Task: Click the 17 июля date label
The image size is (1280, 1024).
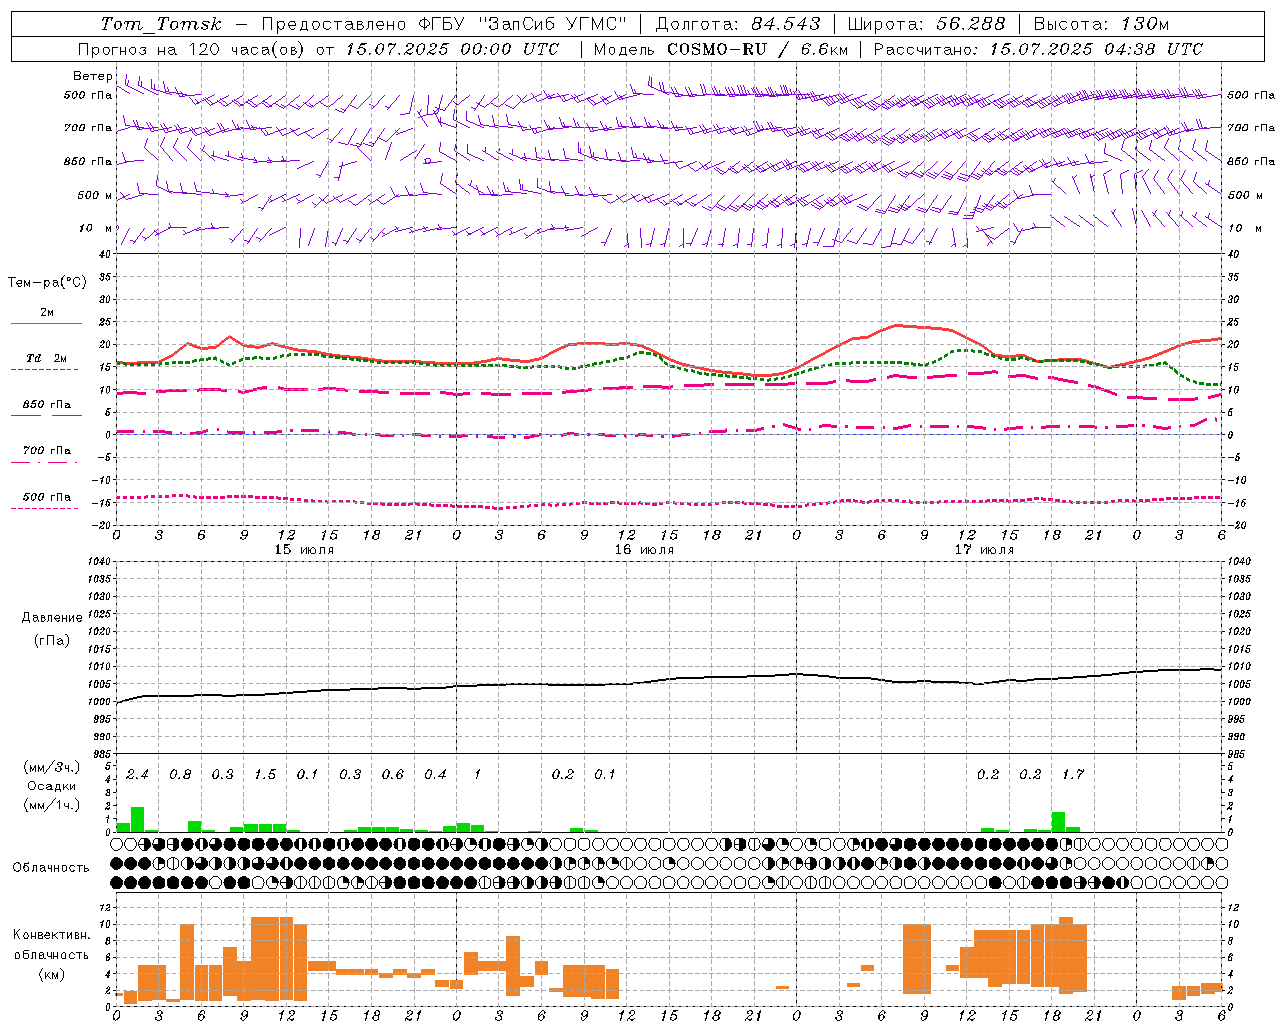Action: tap(984, 550)
